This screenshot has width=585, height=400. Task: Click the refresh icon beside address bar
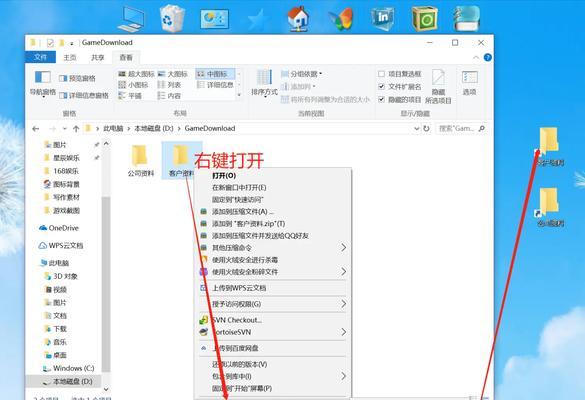[x=426, y=128]
